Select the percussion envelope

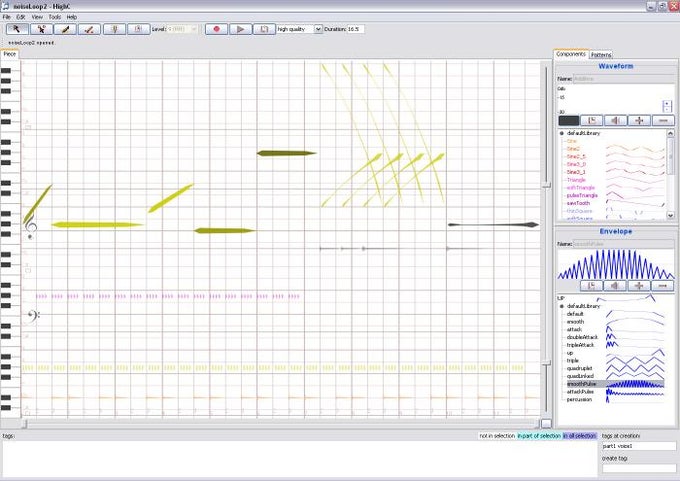tap(579, 400)
